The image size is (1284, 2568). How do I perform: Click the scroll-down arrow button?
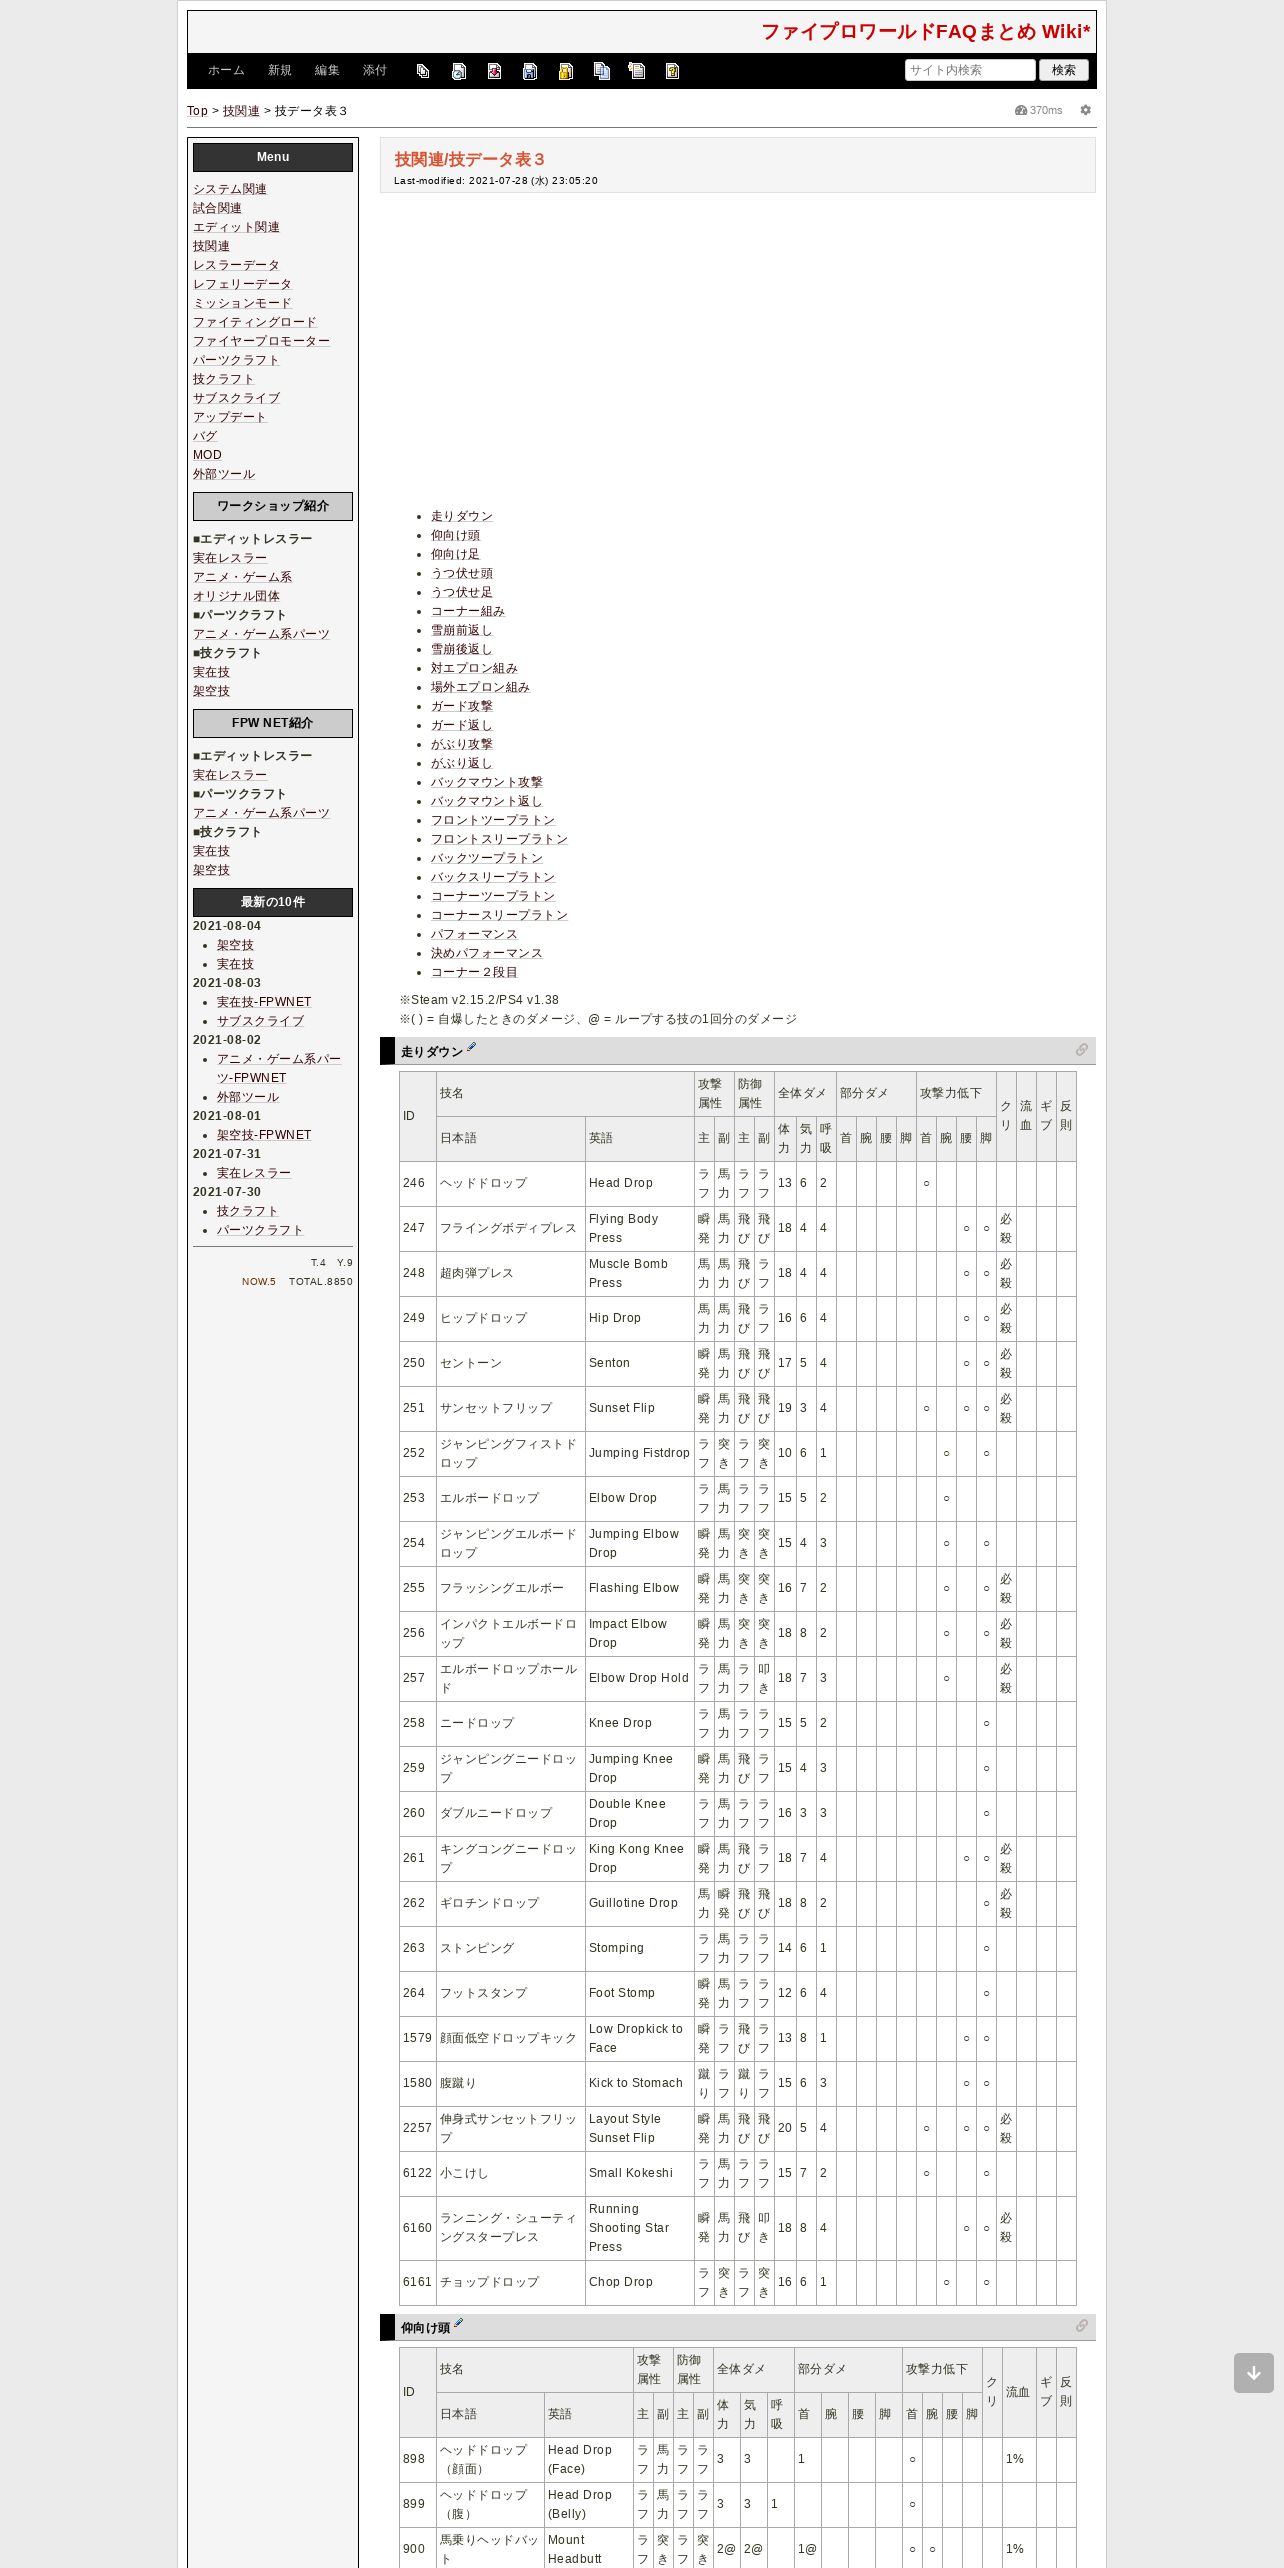[1254, 2373]
